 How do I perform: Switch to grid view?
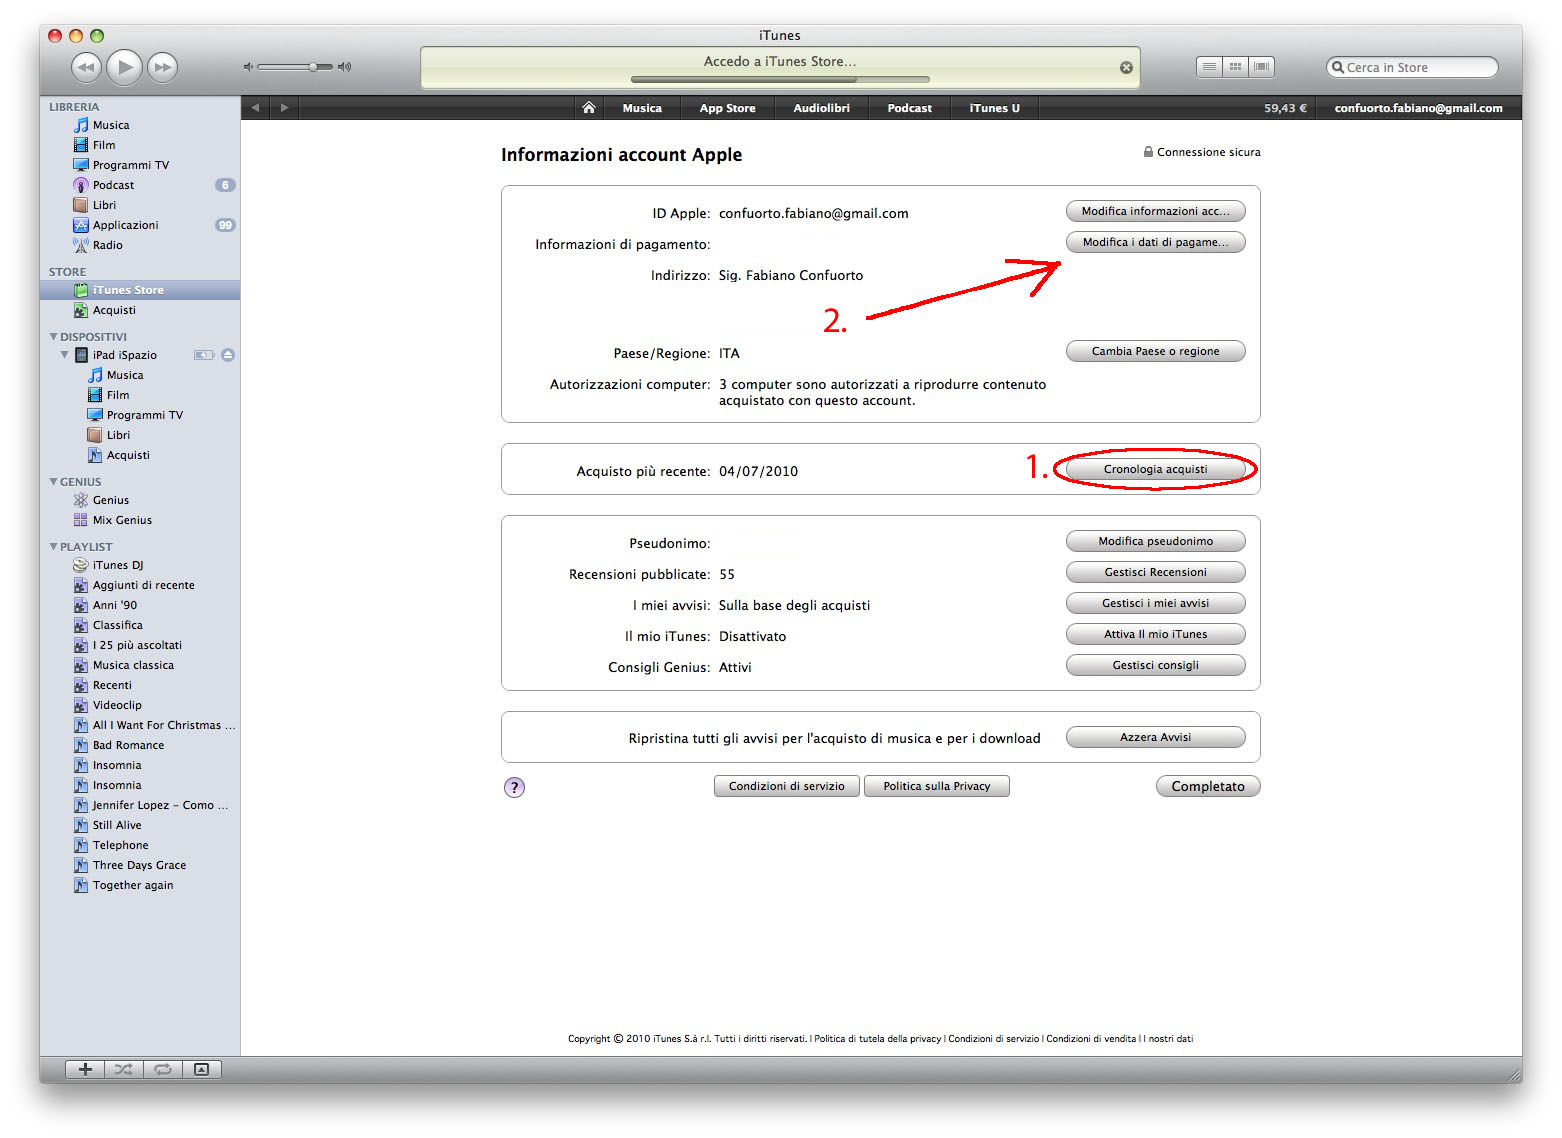(1236, 67)
